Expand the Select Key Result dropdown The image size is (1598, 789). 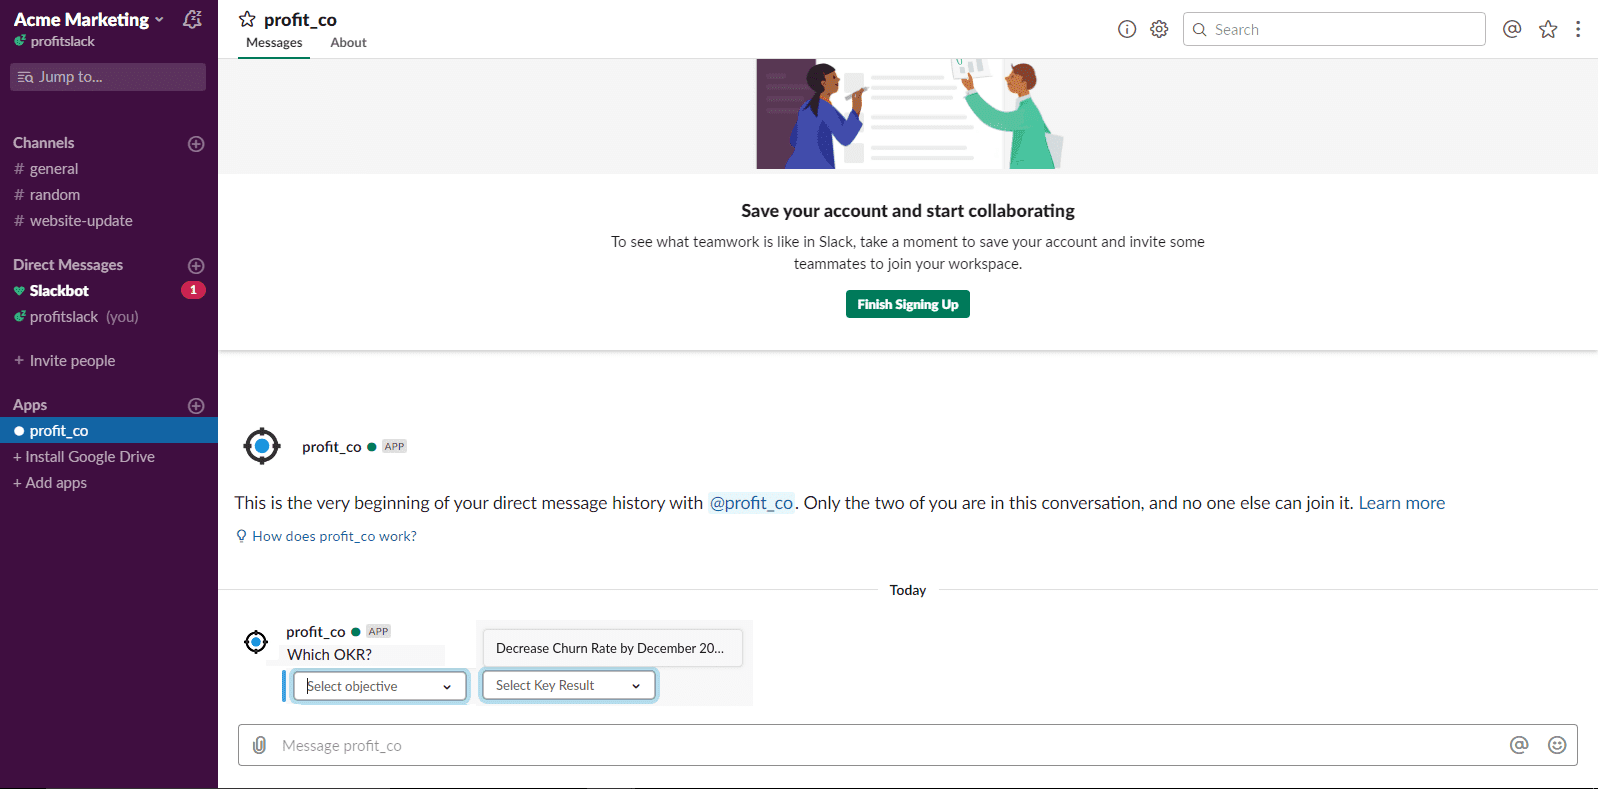[568, 685]
